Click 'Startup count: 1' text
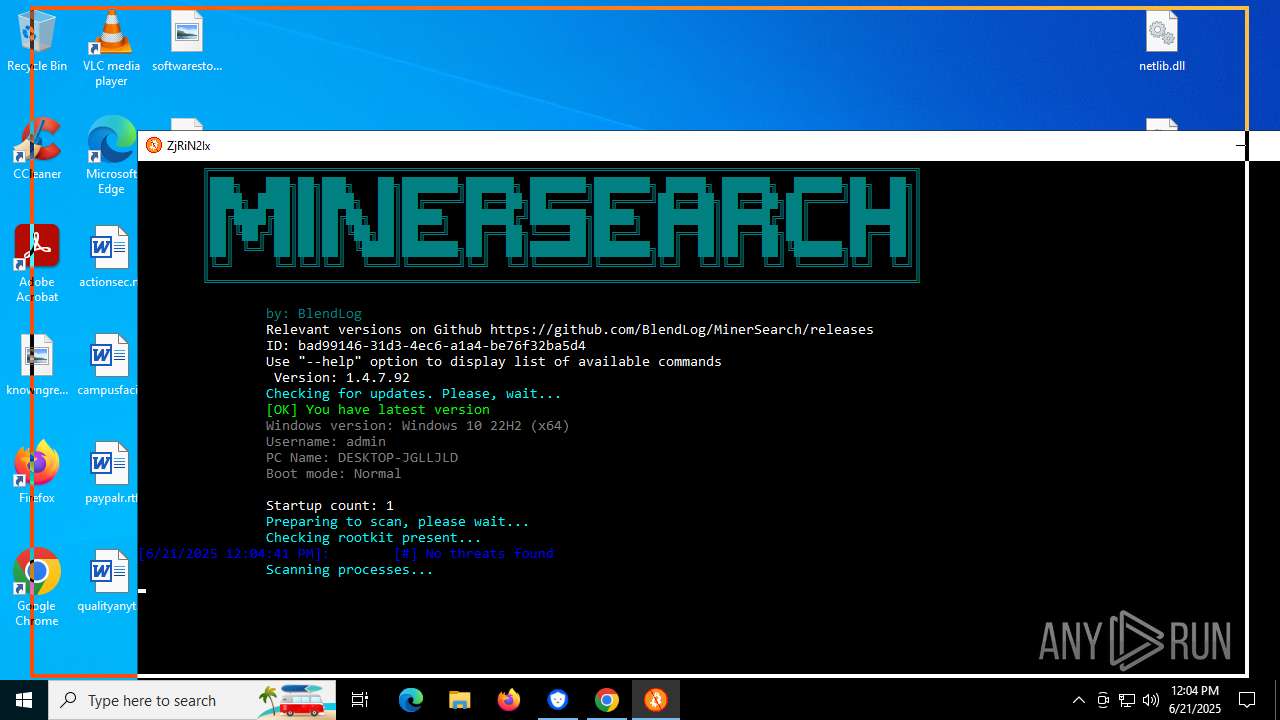1280x720 pixels. (x=330, y=505)
